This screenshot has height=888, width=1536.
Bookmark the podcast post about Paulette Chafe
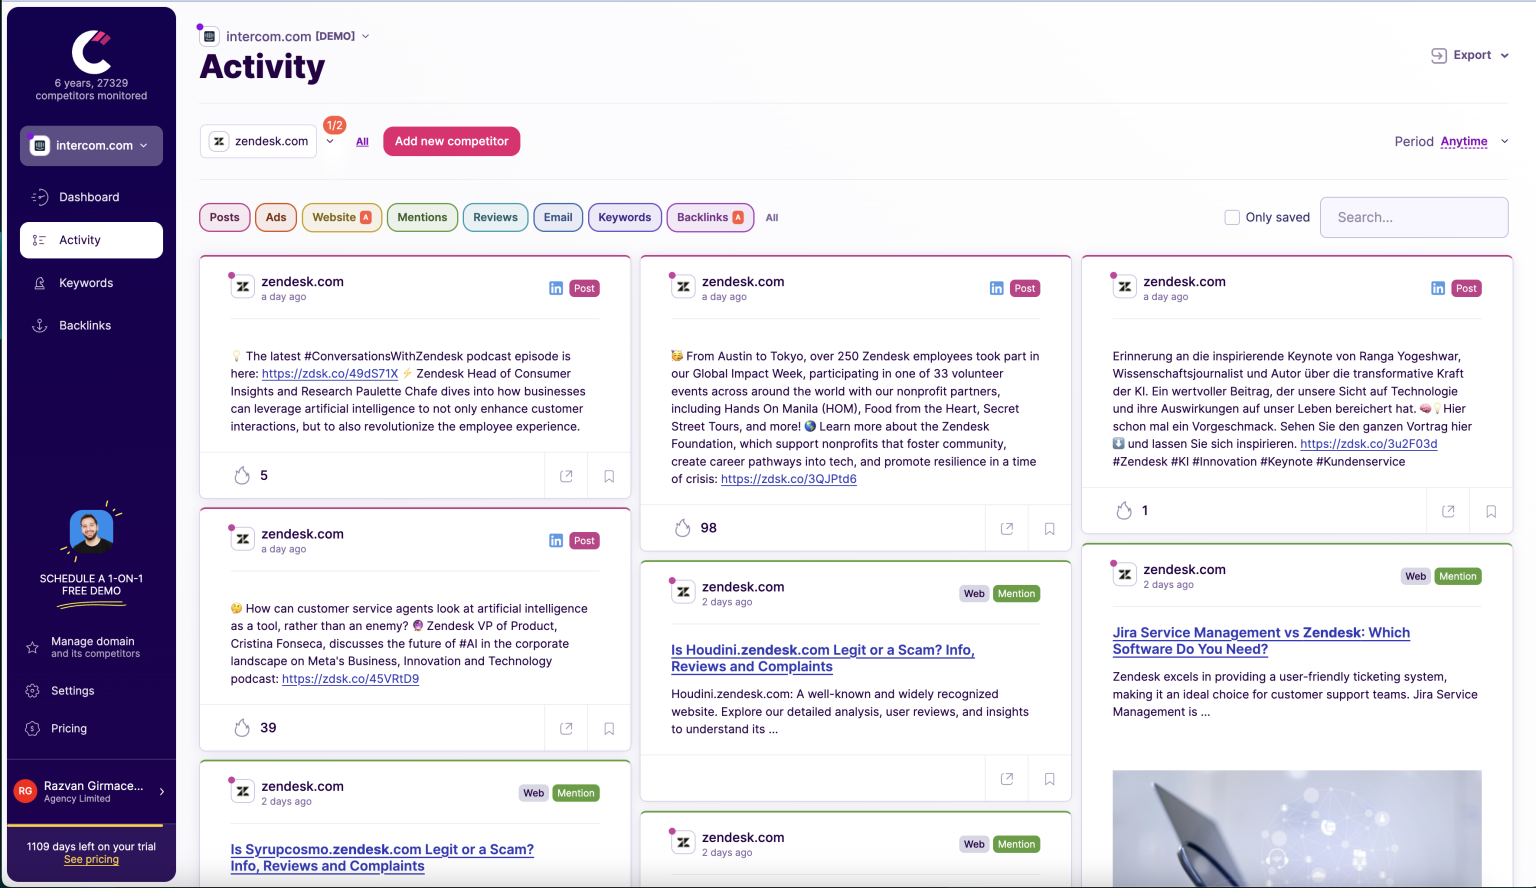(609, 475)
